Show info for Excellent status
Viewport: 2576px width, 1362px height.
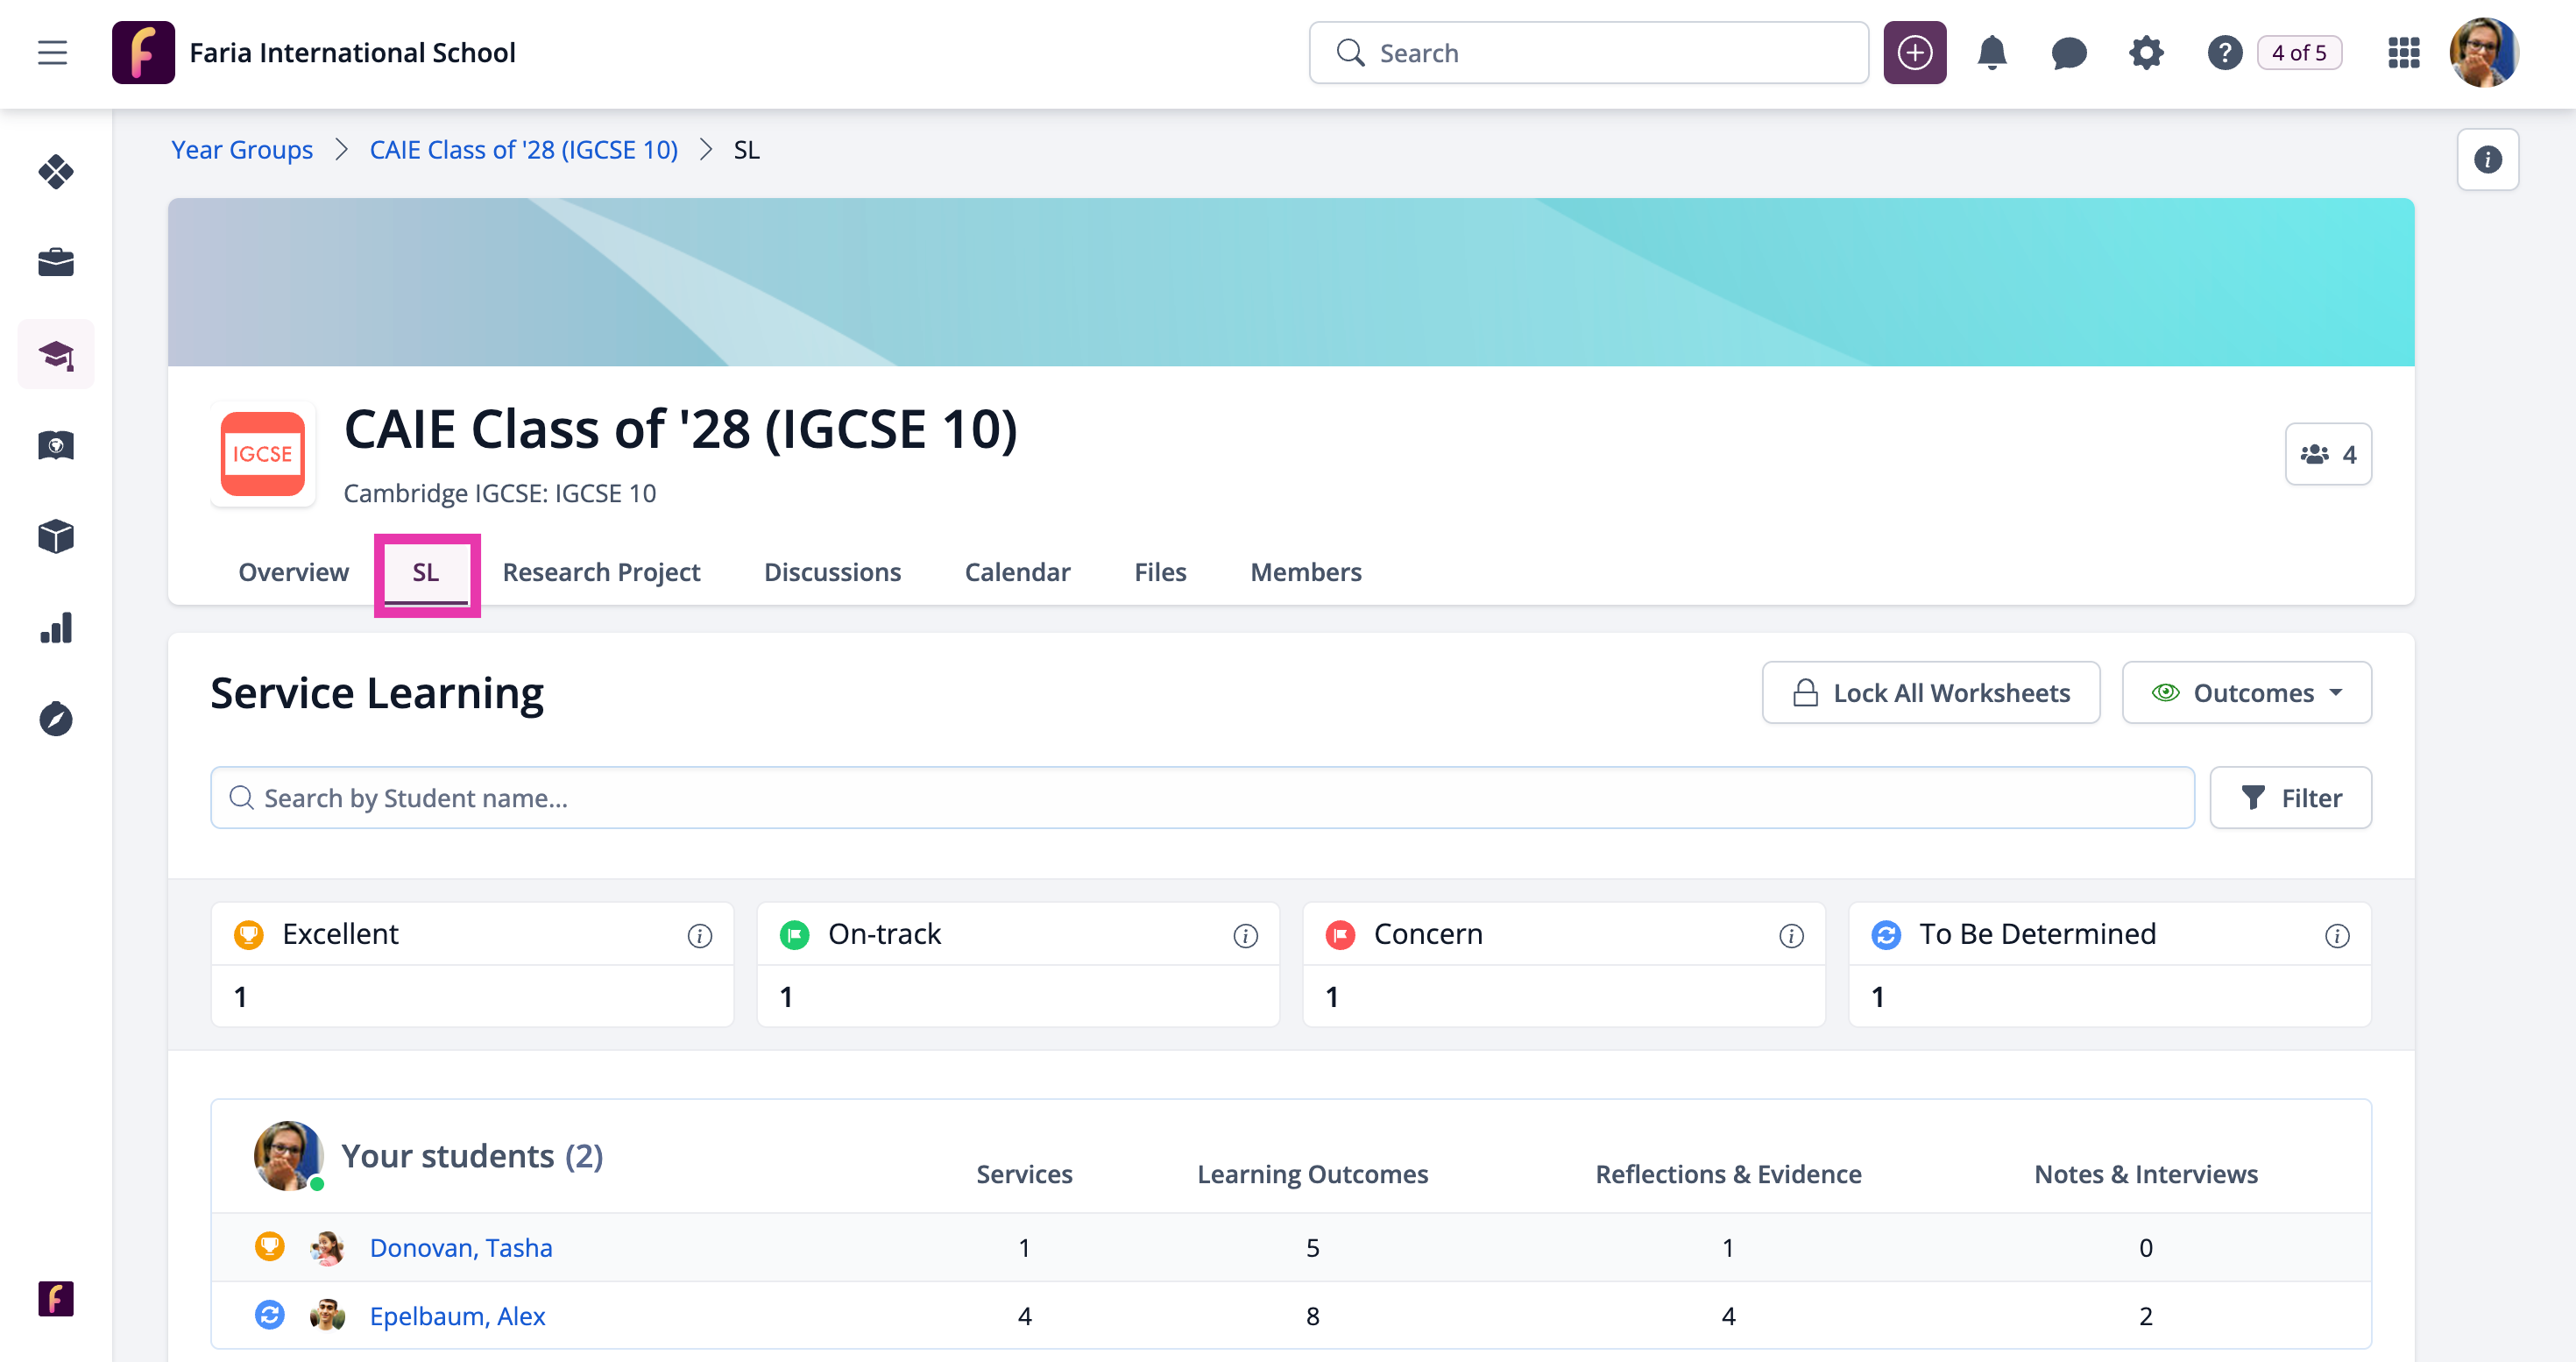(x=699, y=936)
